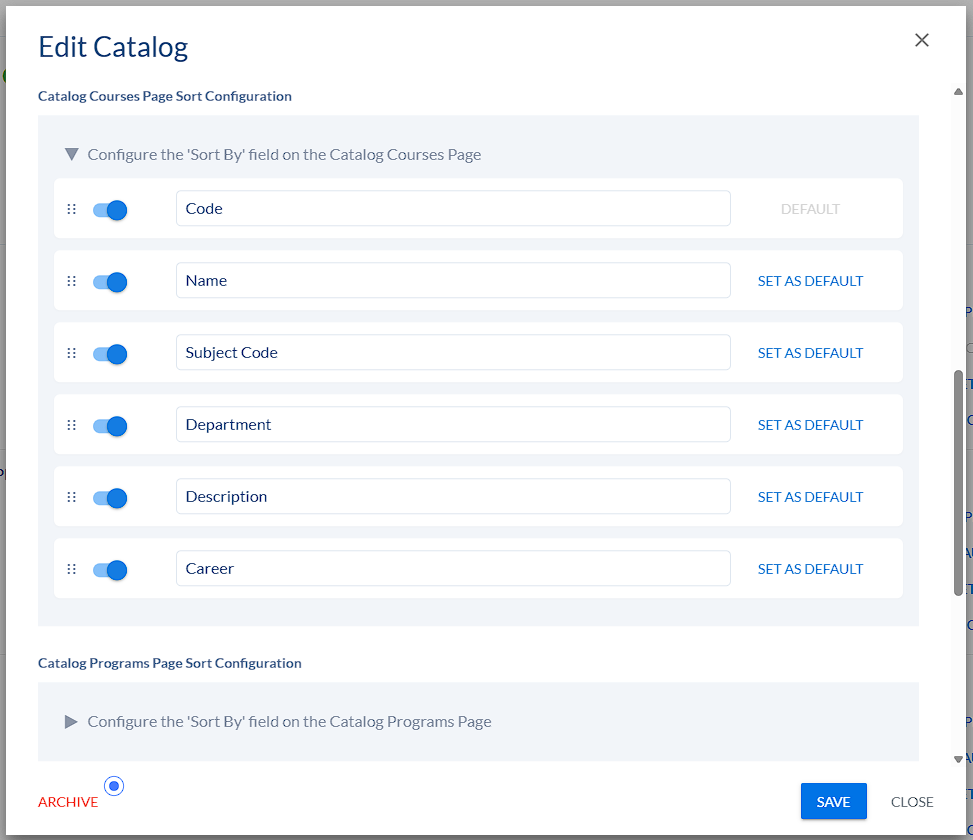Click the dialog scrollbar up arrow

(958, 92)
